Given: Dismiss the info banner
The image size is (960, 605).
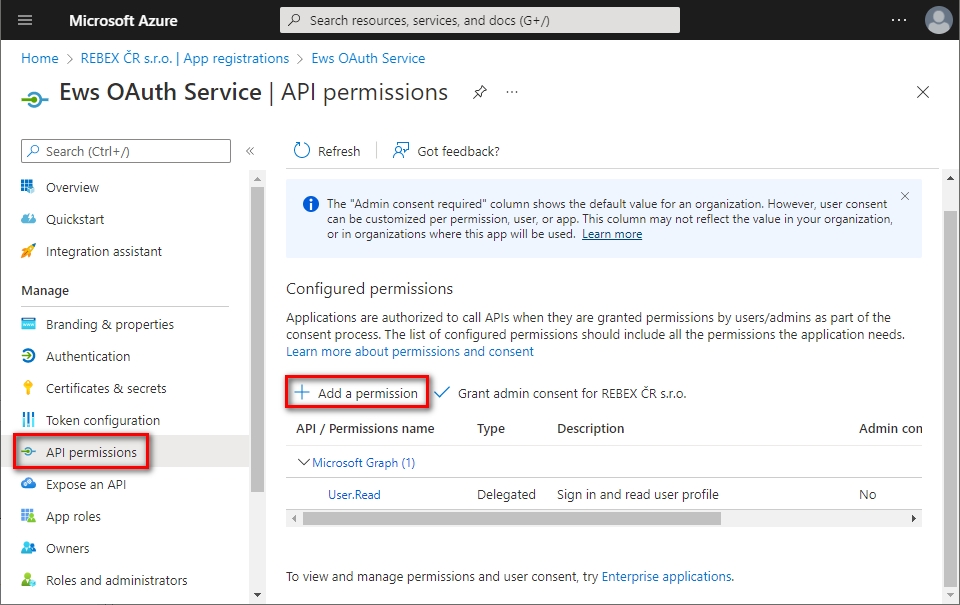Looking at the screenshot, I should pyautogui.click(x=905, y=197).
